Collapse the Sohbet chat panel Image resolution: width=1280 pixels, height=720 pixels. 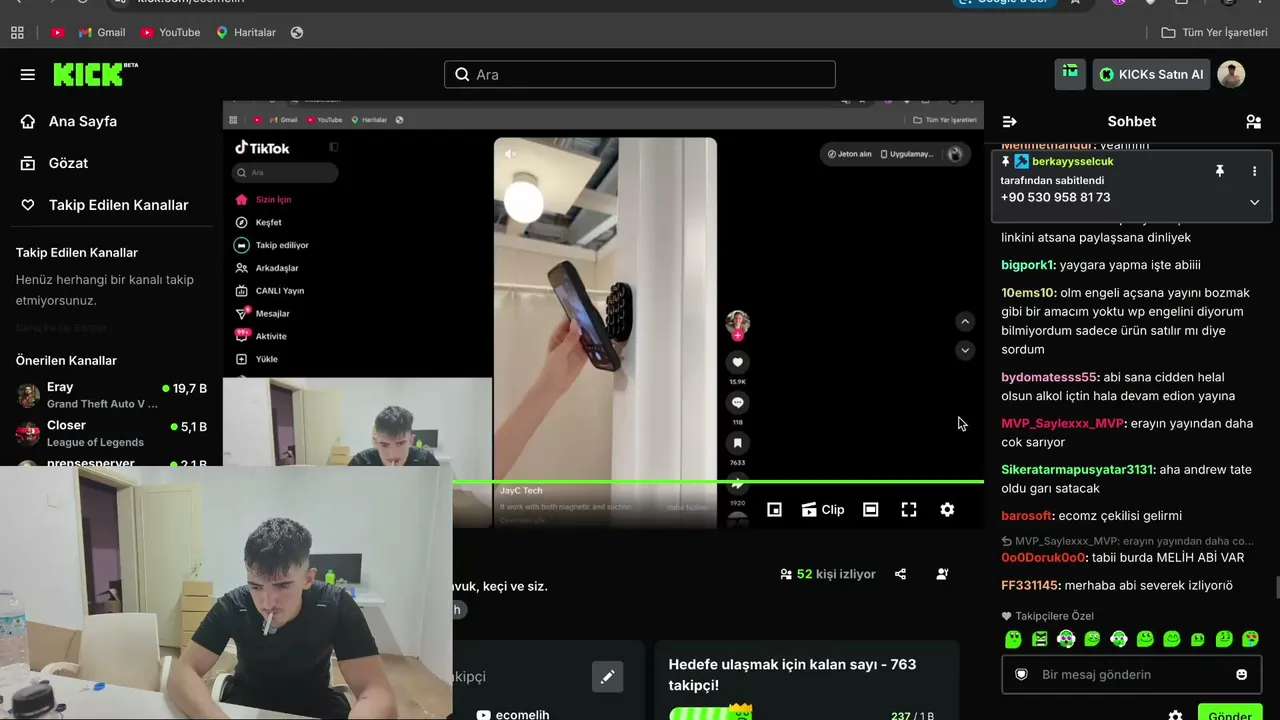coord(1010,121)
